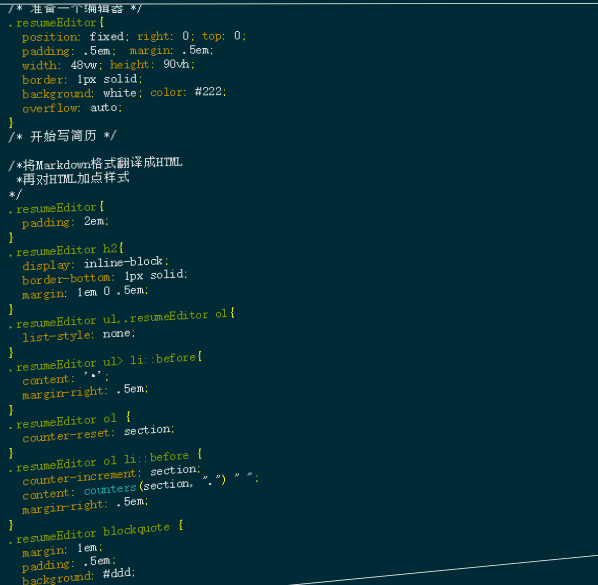Click the '.resumeEditor ul,.resumeEditor ol{' selector line
This screenshot has height=585, width=598.
tap(122, 319)
